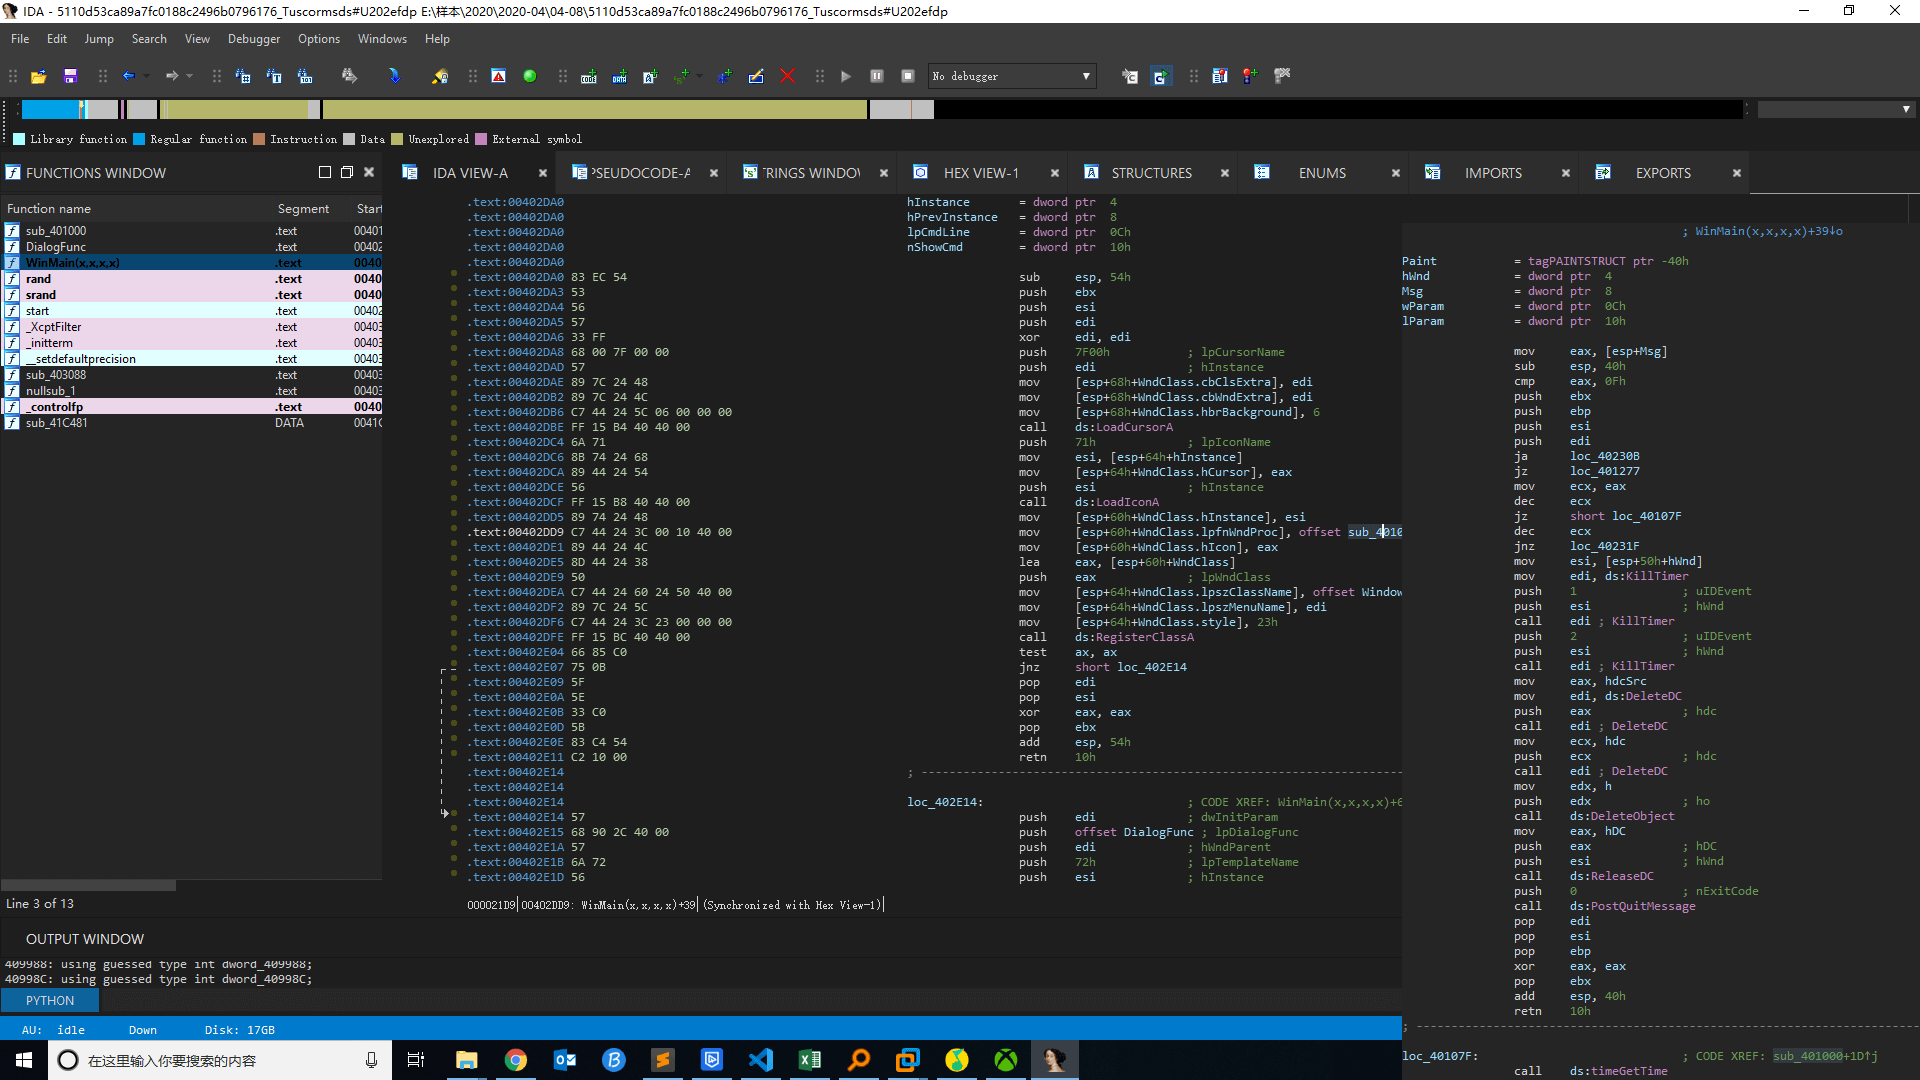Select the __setdefaultprecision function row
Viewport: 1920px width, 1080px height.
[192, 359]
